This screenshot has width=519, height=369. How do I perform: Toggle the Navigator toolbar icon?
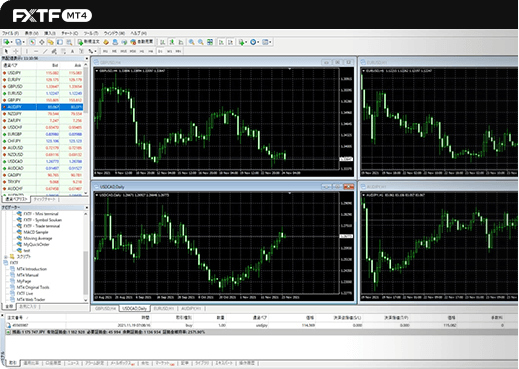point(50,42)
